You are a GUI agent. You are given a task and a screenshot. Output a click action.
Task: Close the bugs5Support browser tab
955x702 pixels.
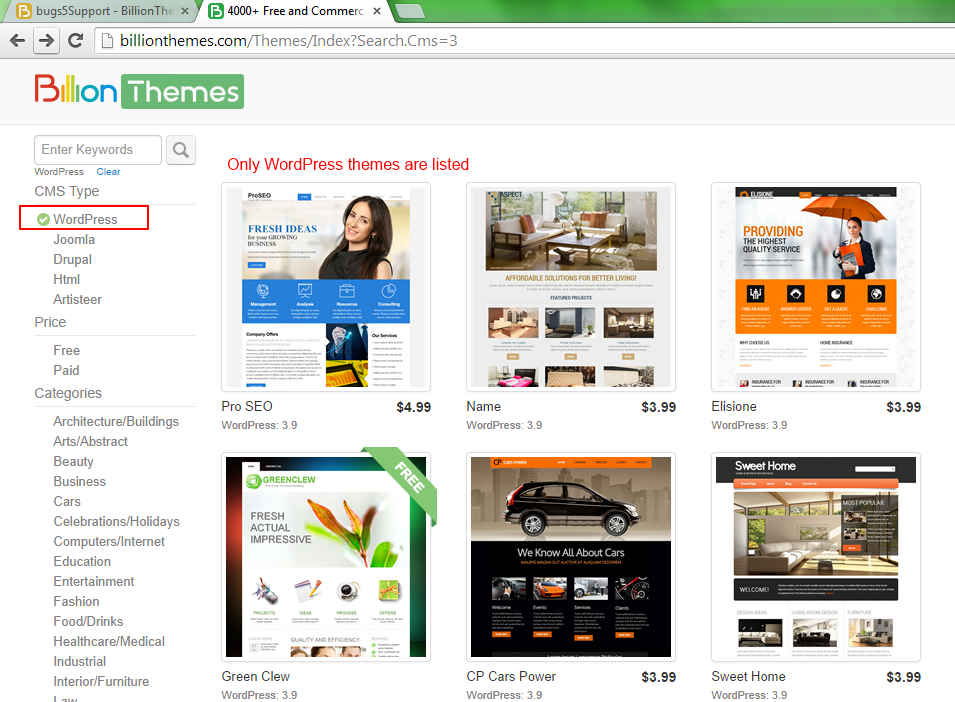[x=184, y=12]
